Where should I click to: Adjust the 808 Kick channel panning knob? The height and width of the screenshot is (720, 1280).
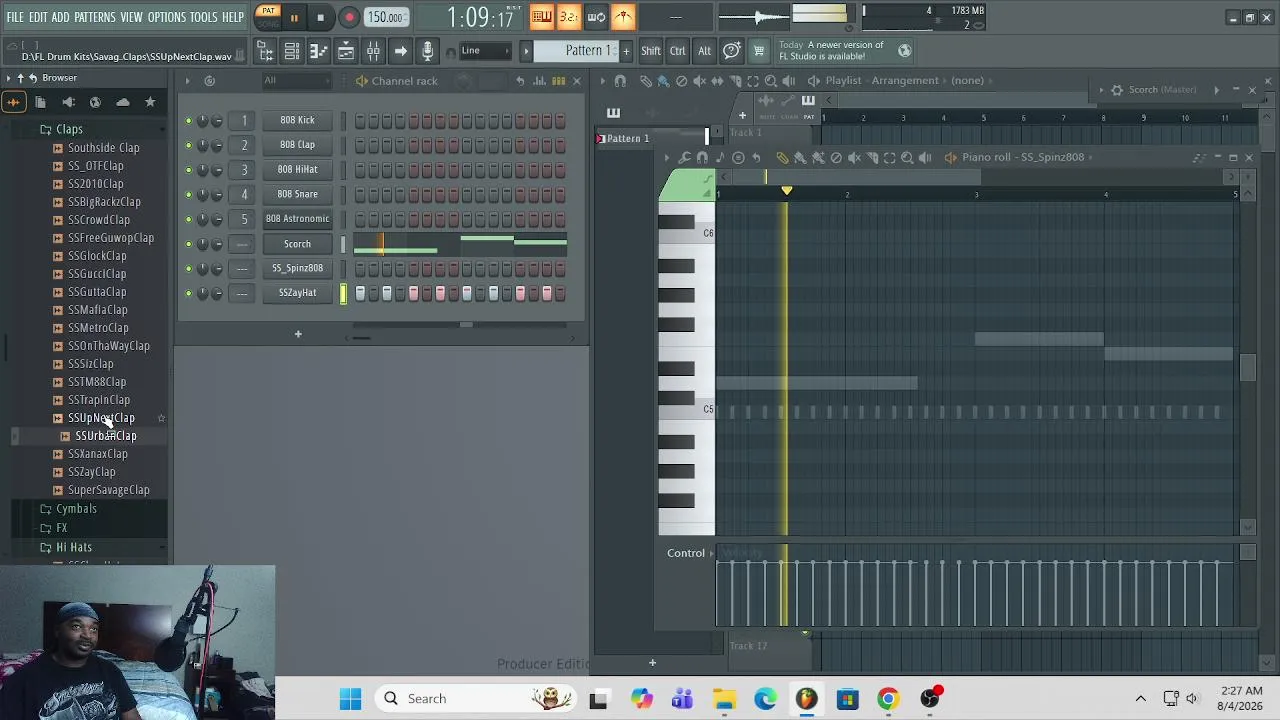click(202, 121)
